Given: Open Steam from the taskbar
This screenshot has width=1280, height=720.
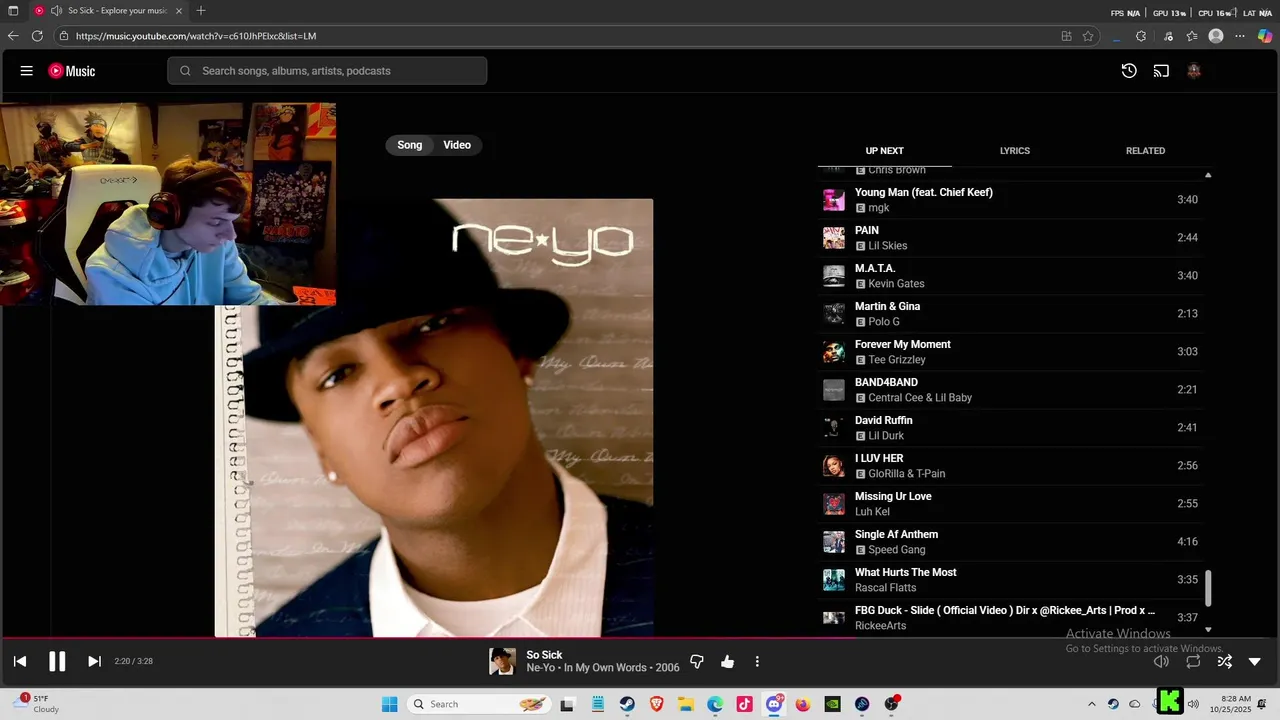Looking at the screenshot, I should pos(626,704).
